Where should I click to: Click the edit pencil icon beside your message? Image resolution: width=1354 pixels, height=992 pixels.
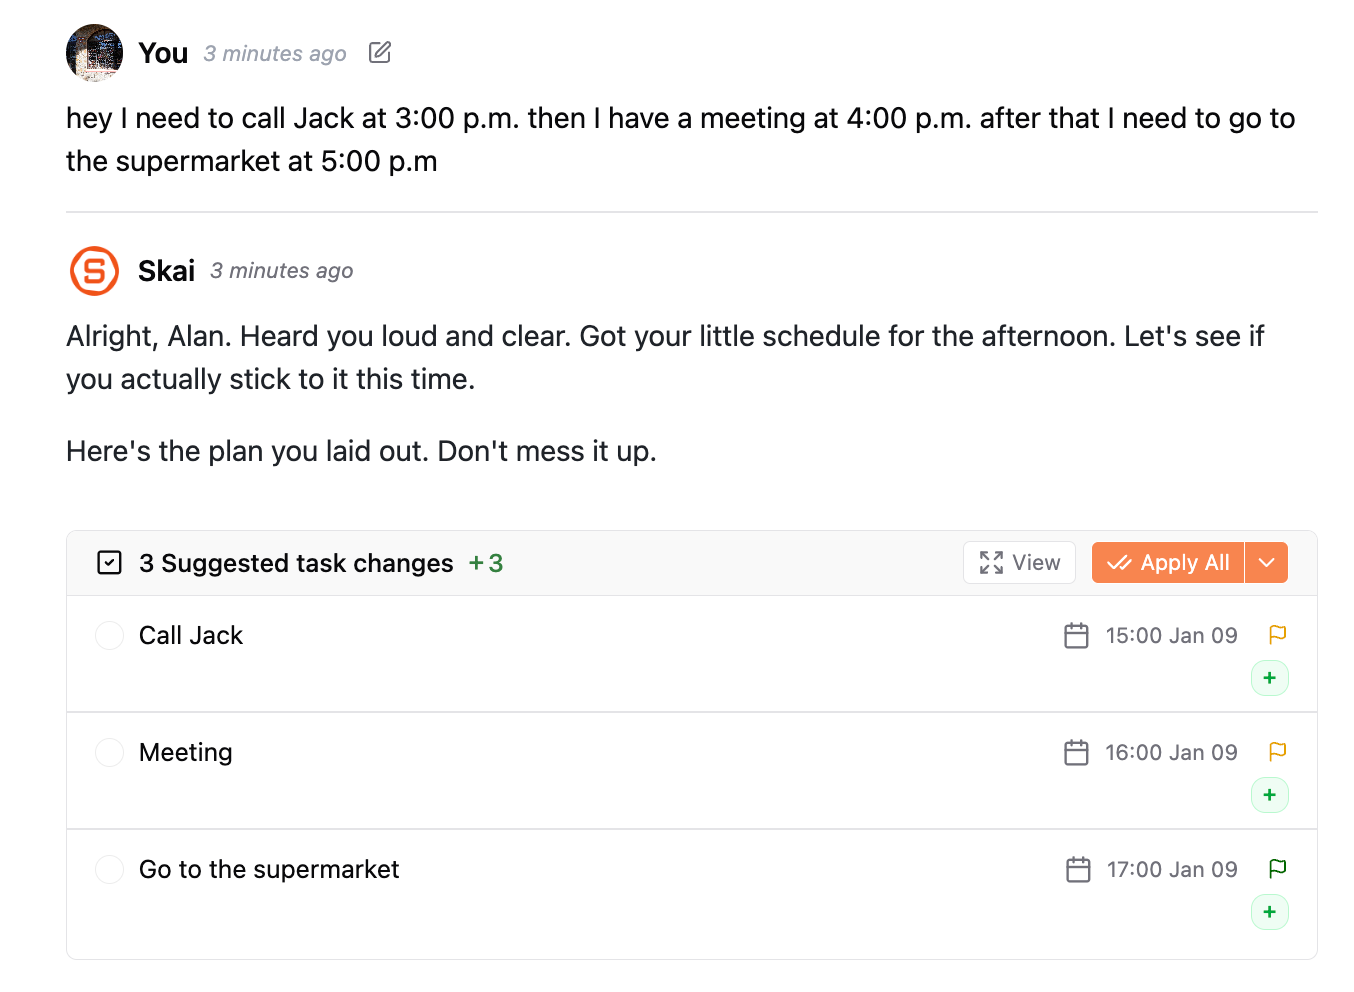[x=380, y=52]
